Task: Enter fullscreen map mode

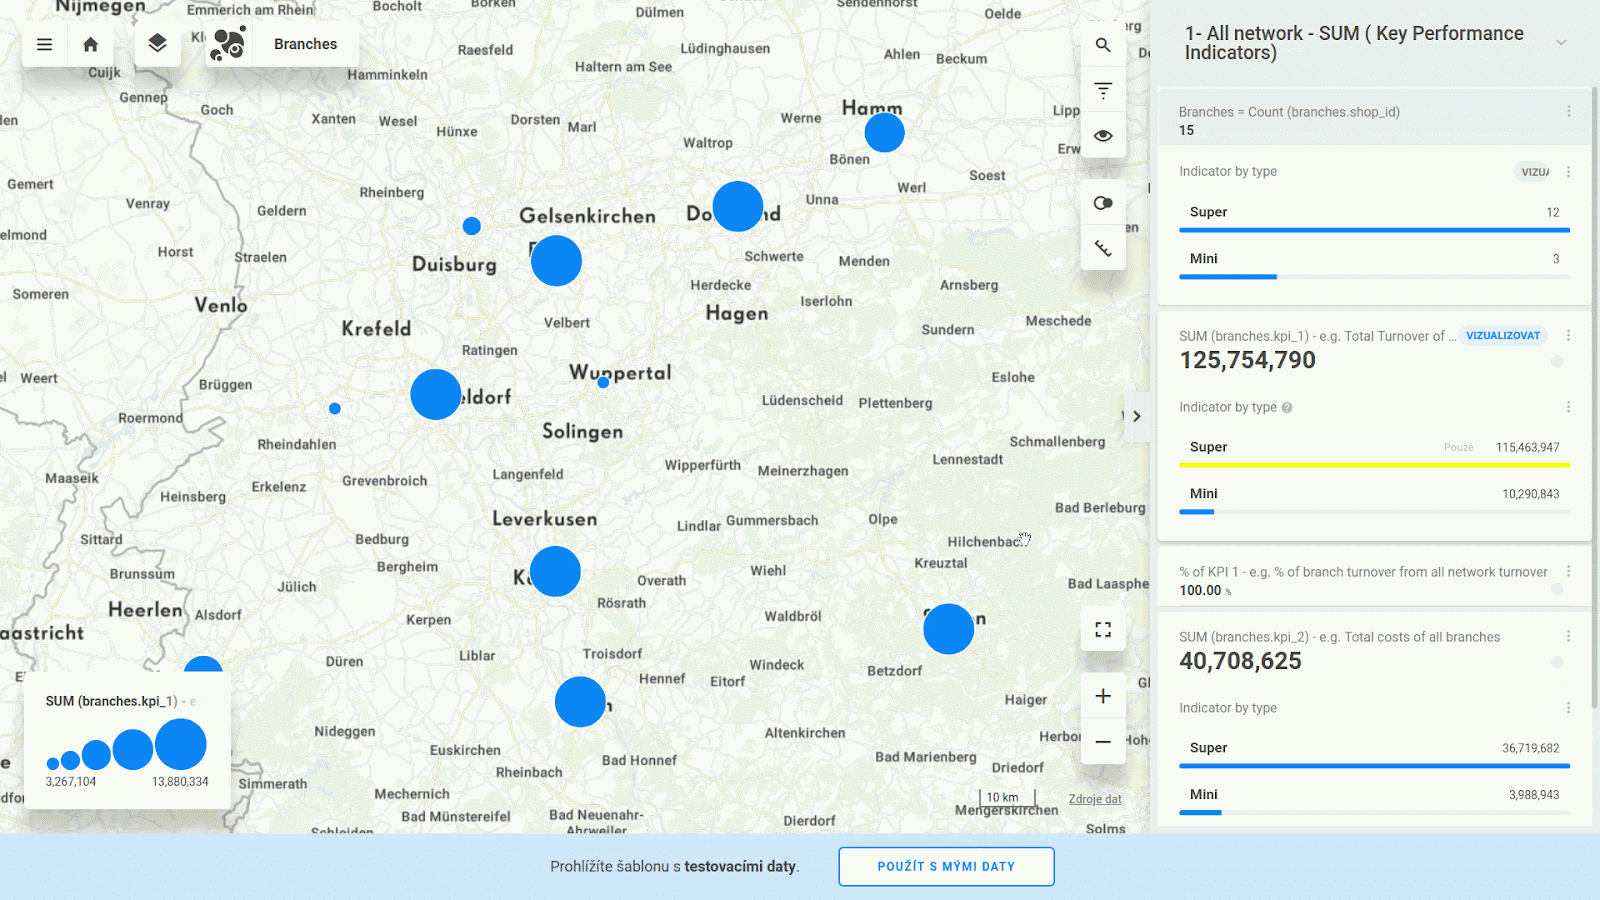Action: click(1103, 629)
